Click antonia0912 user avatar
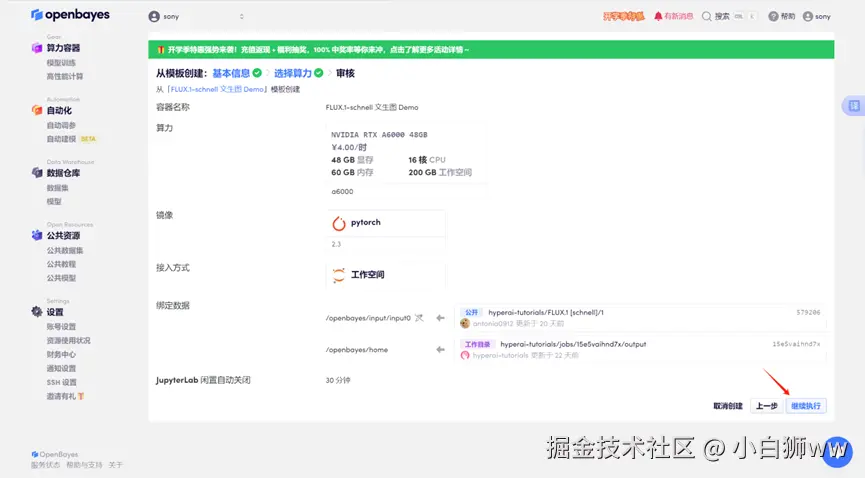The height and width of the screenshot is (478, 865). (465, 323)
